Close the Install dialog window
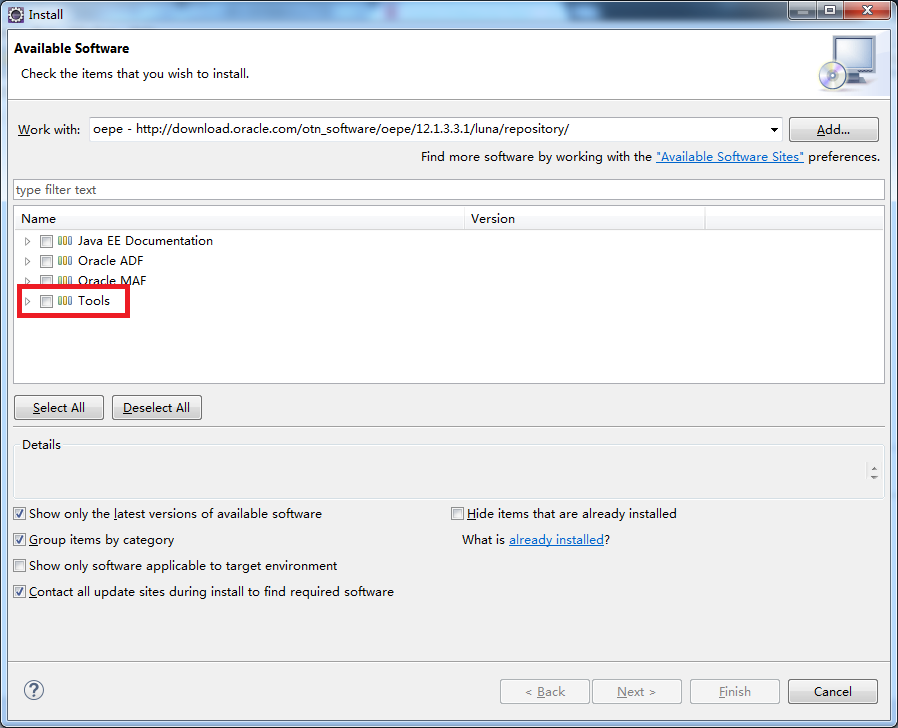This screenshot has width=898, height=728. (x=868, y=10)
